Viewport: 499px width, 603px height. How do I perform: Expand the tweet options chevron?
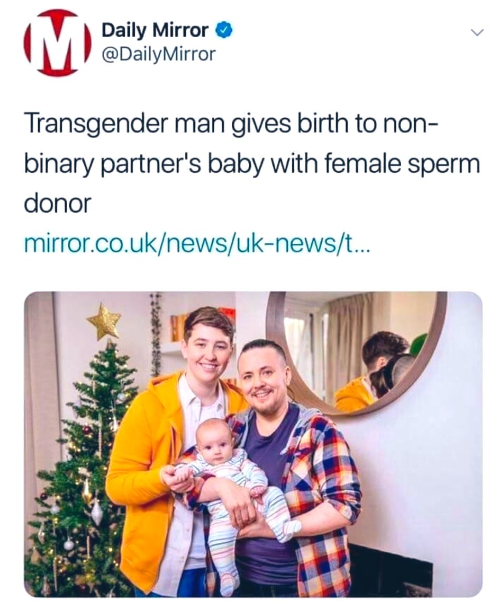coord(477,33)
